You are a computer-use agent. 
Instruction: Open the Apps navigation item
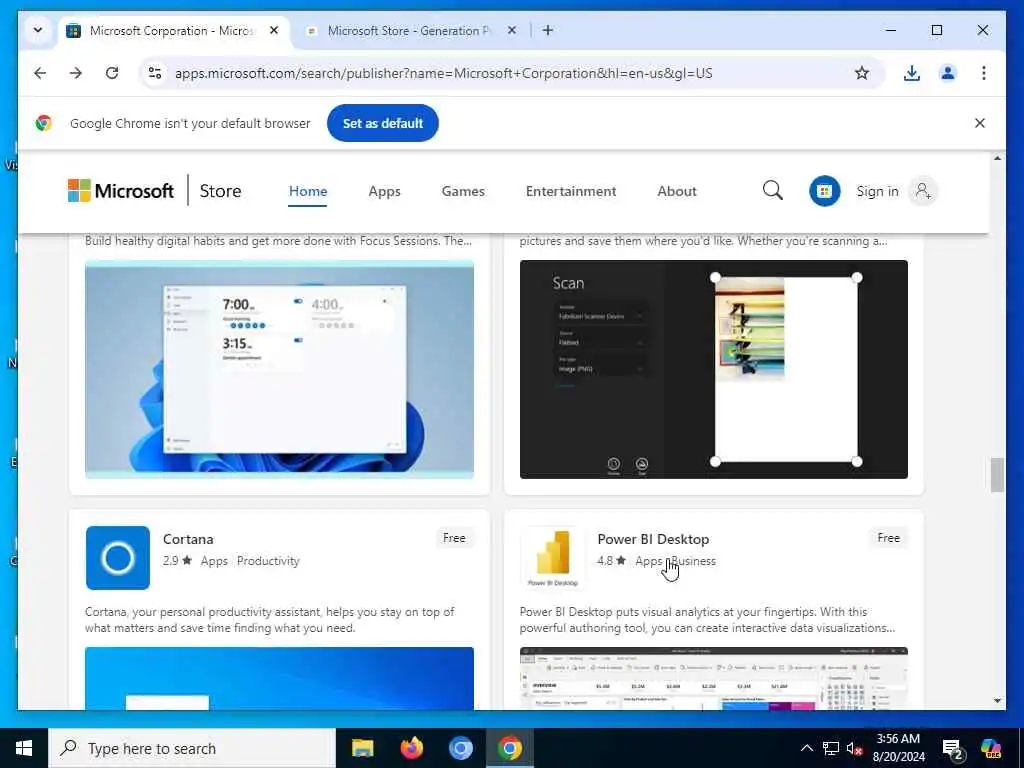(x=384, y=191)
